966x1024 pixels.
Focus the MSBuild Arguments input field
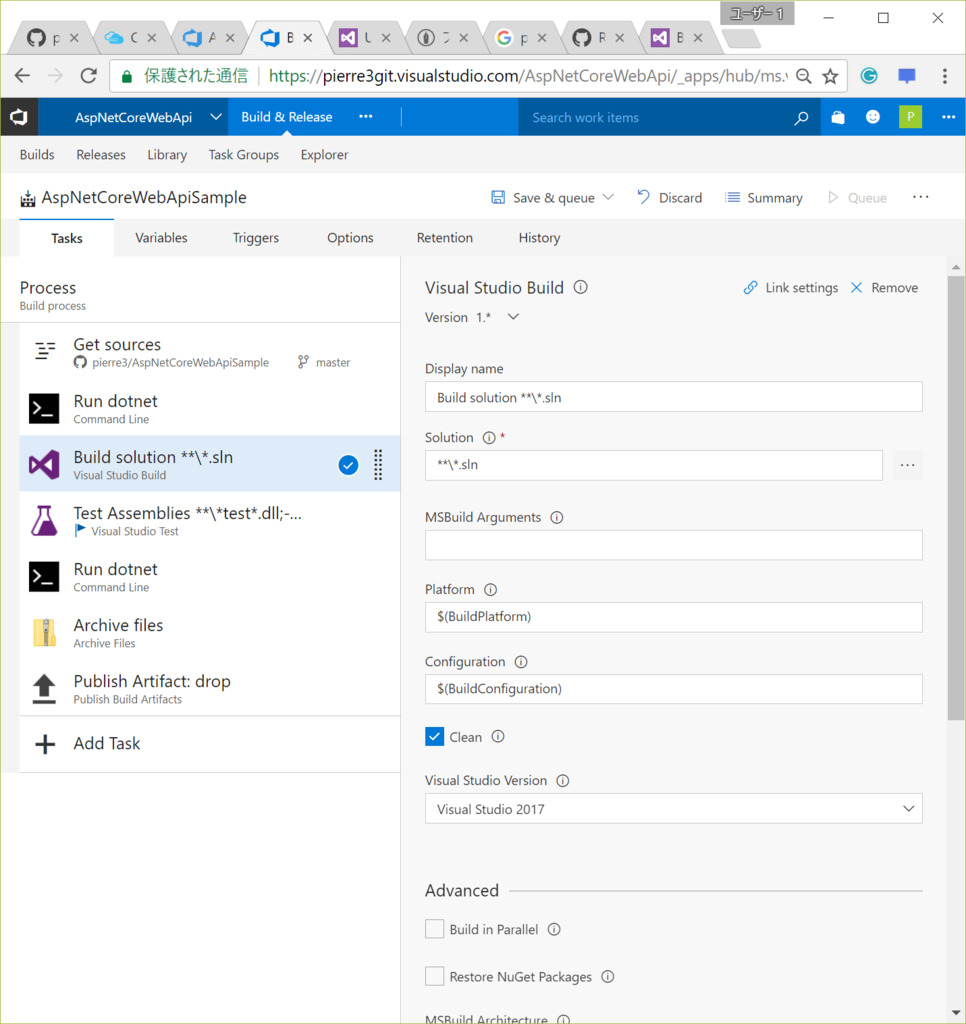point(673,545)
